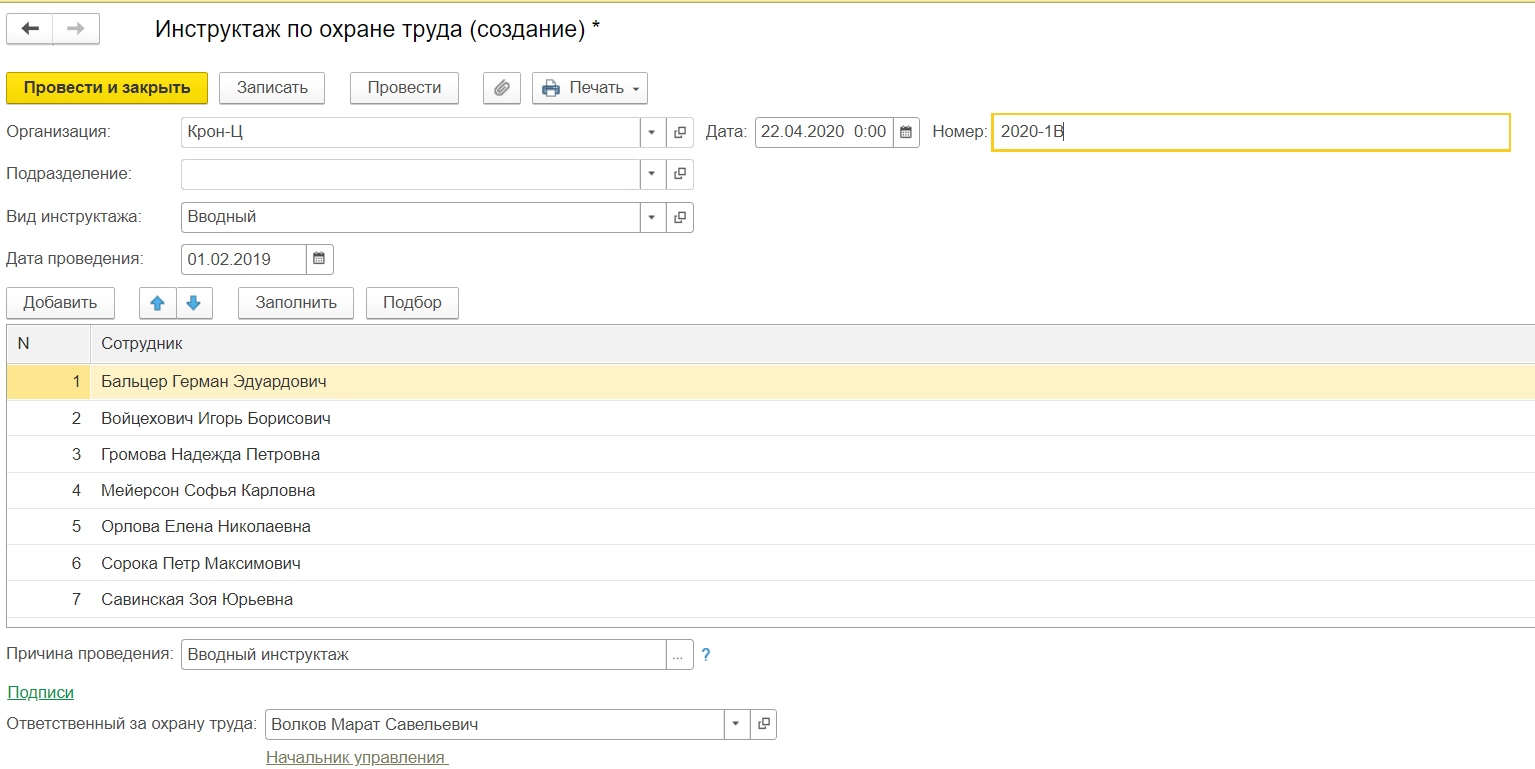Viewport: 1535px width, 769px height.
Task: Move selected row up with blue arrow
Action: click(x=157, y=303)
